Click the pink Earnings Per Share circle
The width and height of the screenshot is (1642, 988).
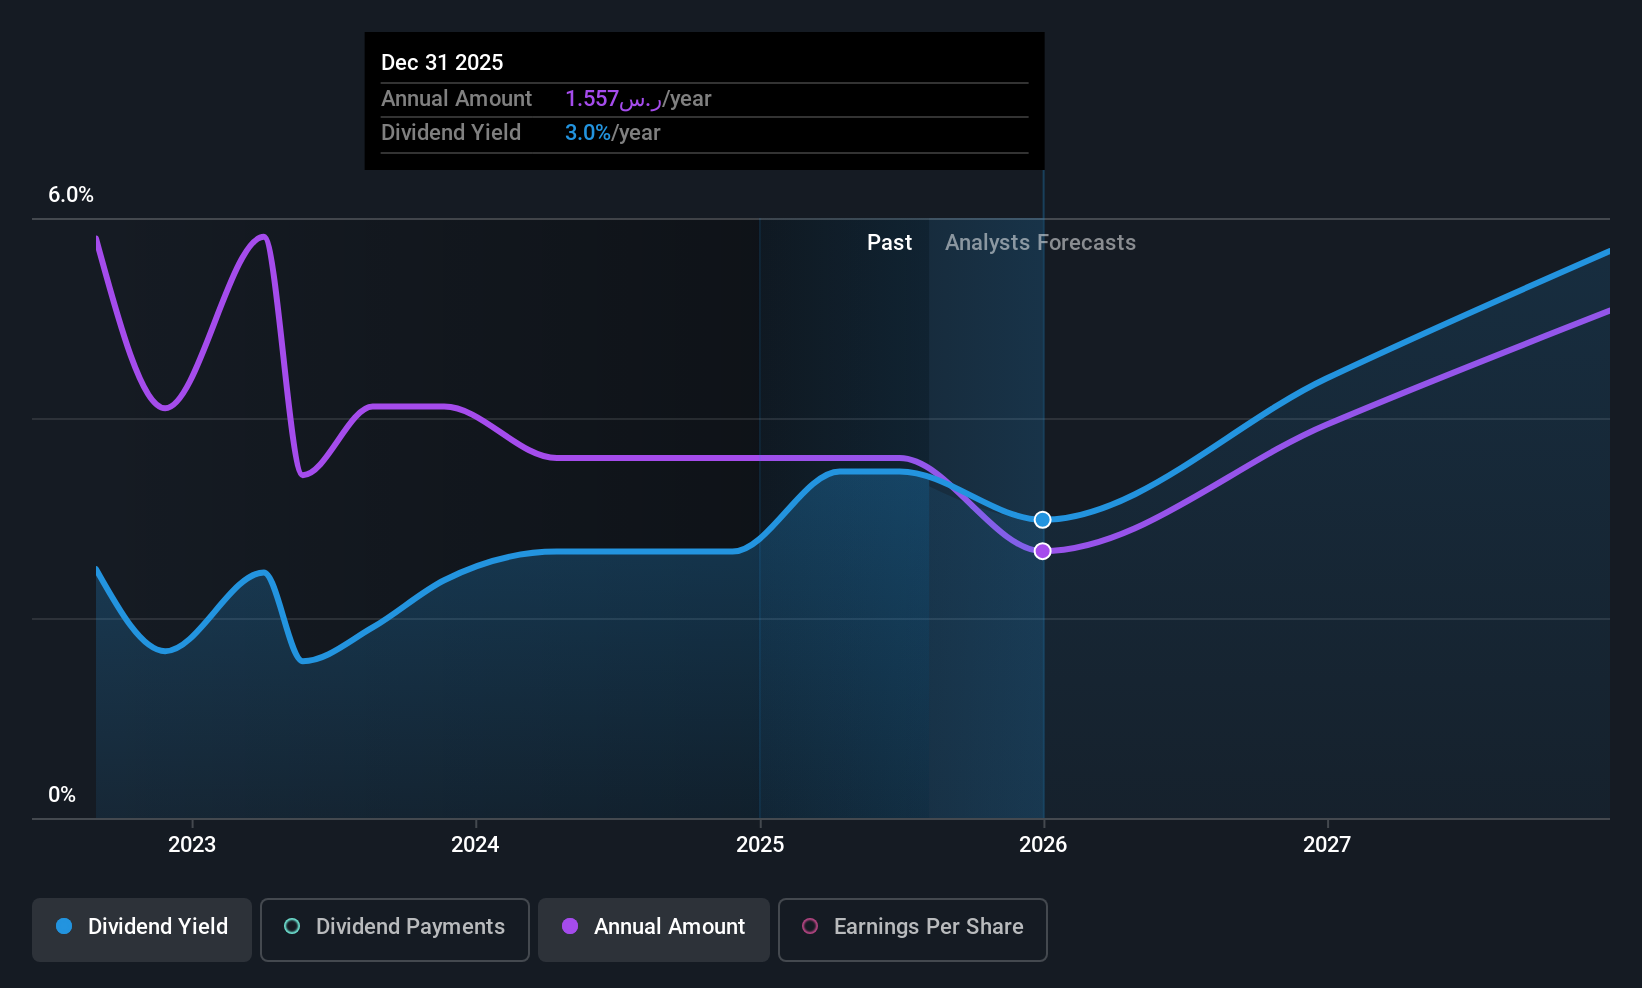(x=810, y=926)
